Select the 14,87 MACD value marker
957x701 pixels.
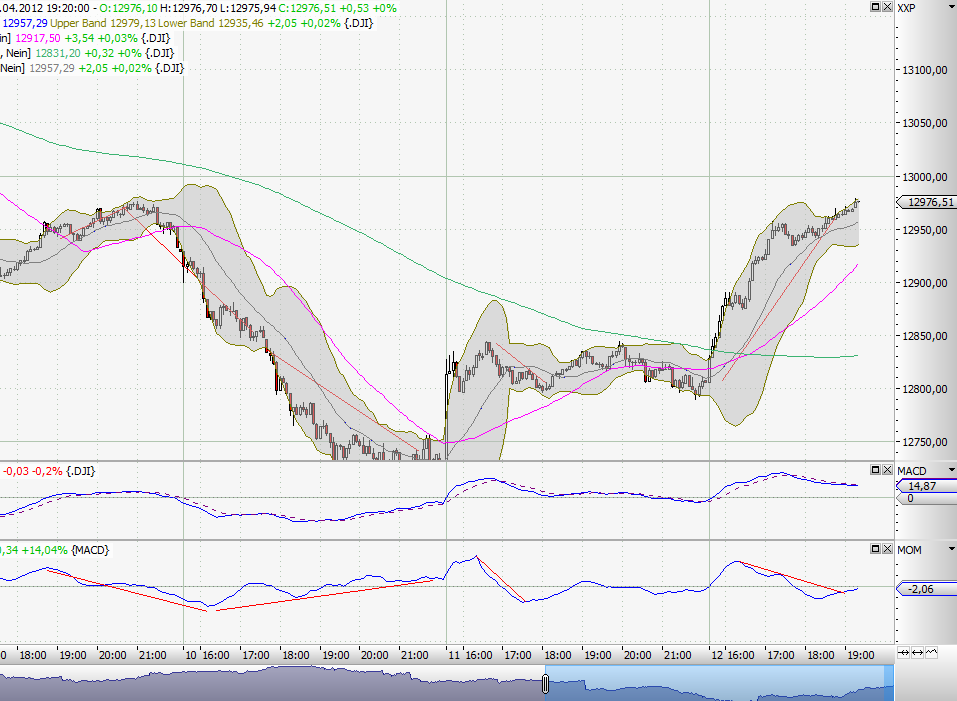coord(925,486)
